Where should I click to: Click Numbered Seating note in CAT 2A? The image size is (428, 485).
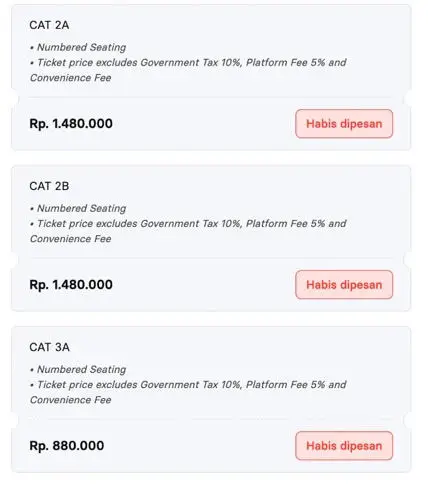(81, 47)
